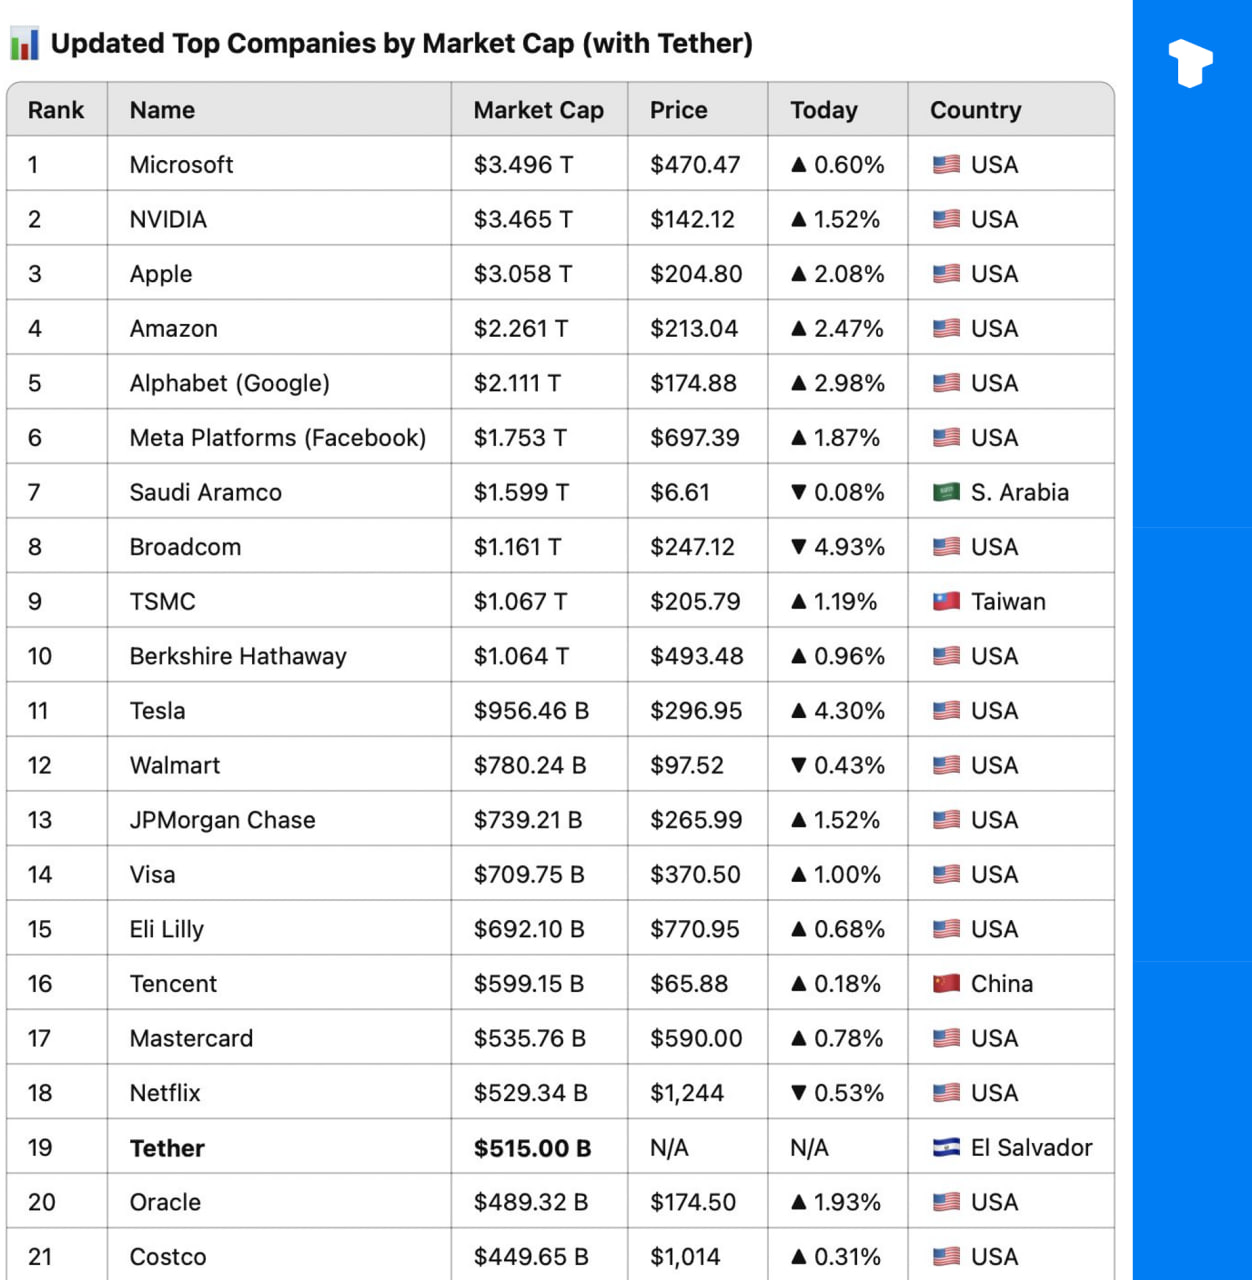Click Eli Lilly's $770.95 price

(x=694, y=929)
